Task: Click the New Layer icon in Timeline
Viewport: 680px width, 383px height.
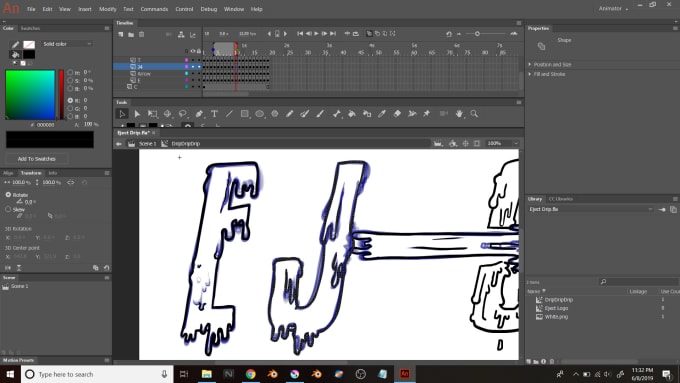Action: pos(121,34)
